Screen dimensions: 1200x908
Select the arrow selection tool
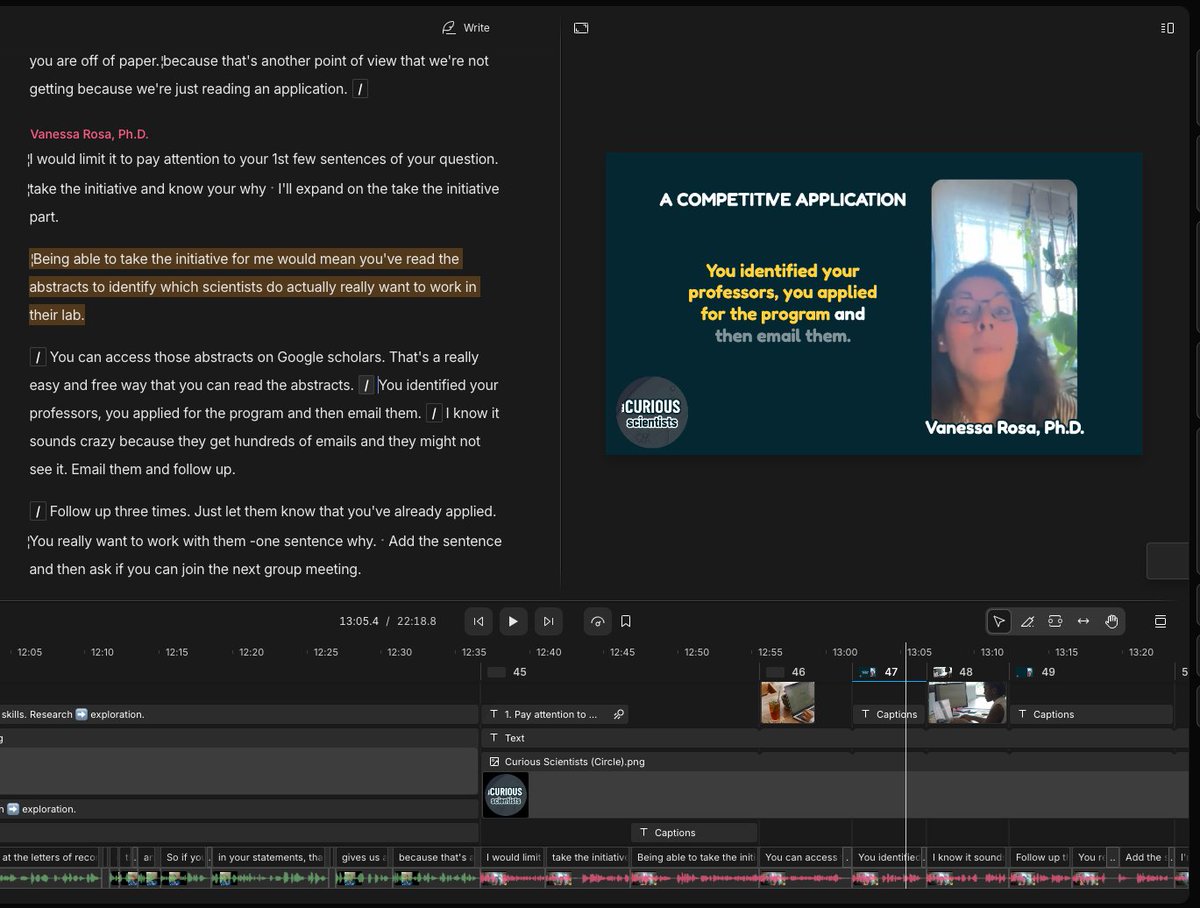click(x=998, y=621)
